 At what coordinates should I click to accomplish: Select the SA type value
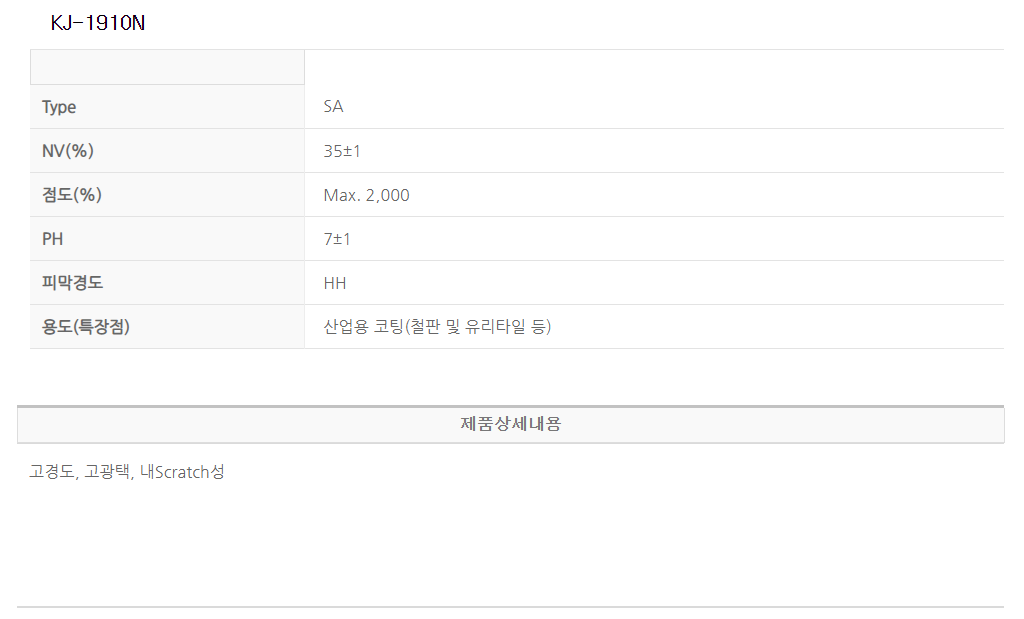pyautogui.click(x=334, y=107)
